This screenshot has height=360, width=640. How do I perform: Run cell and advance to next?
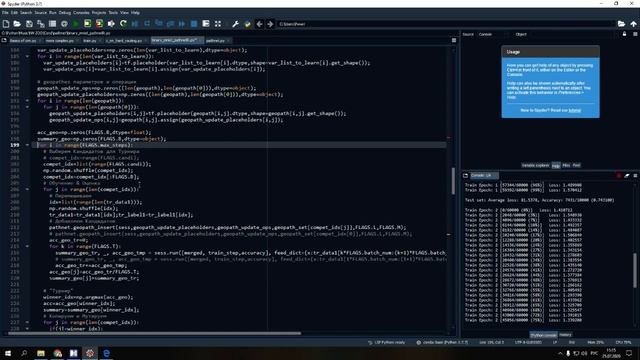(x=99, y=24)
